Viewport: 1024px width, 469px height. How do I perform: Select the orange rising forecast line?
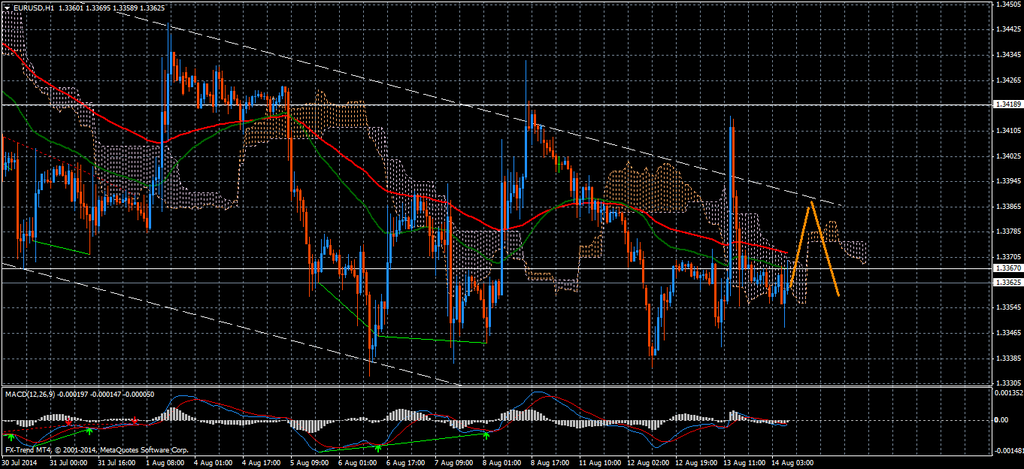(801, 246)
